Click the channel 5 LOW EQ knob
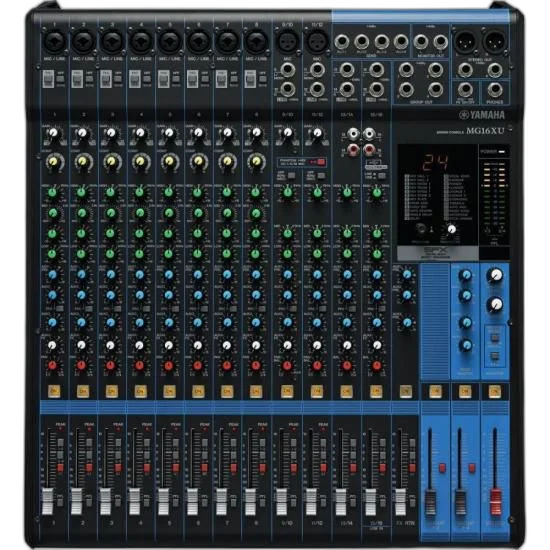Viewport: 550px width, 550px height. [x=169, y=254]
